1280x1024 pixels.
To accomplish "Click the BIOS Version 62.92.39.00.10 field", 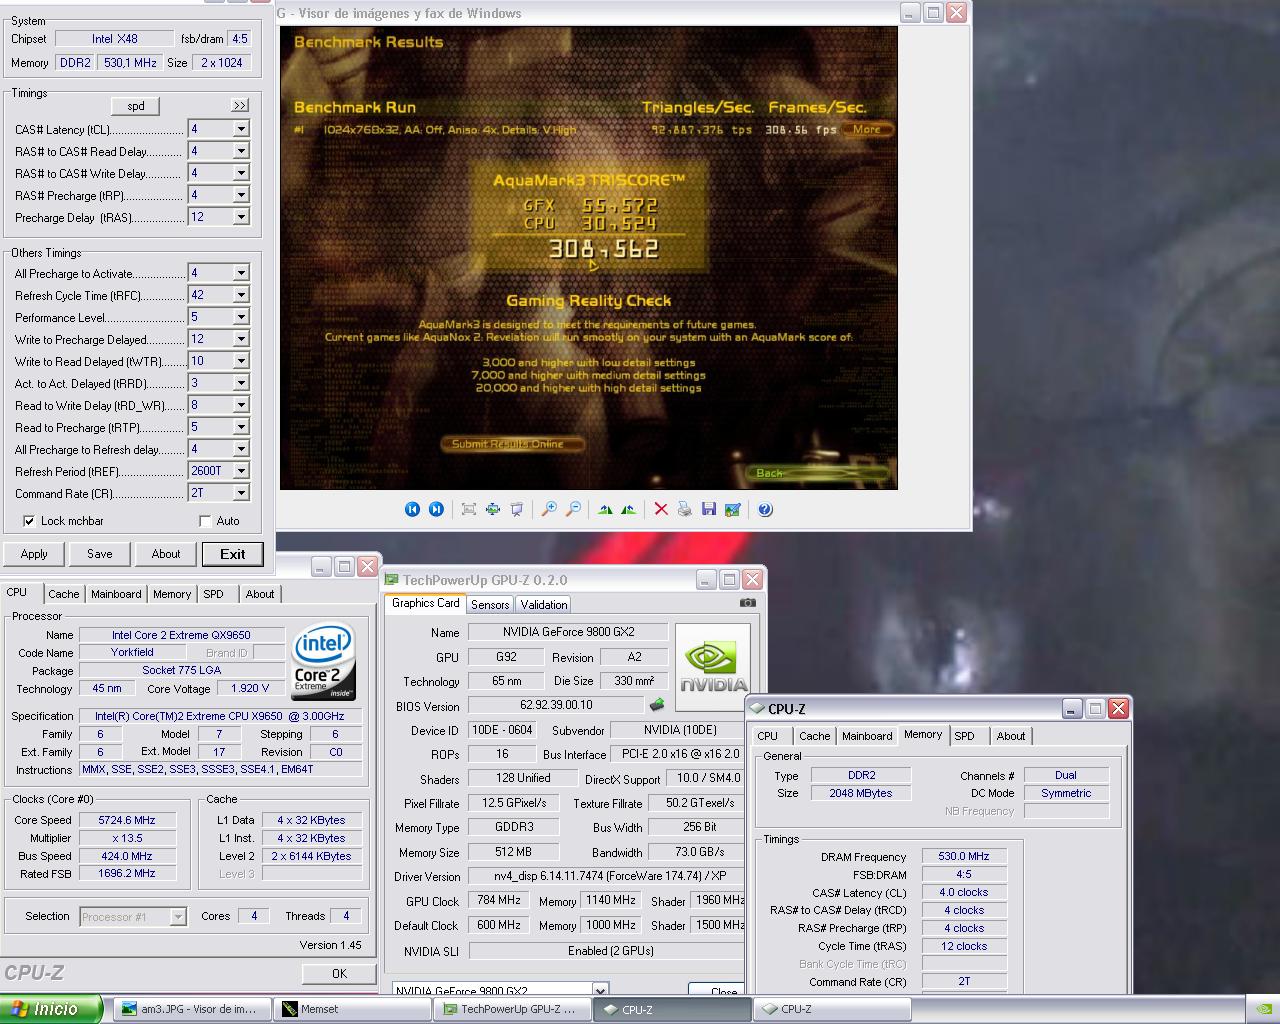I will coord(556,705).
